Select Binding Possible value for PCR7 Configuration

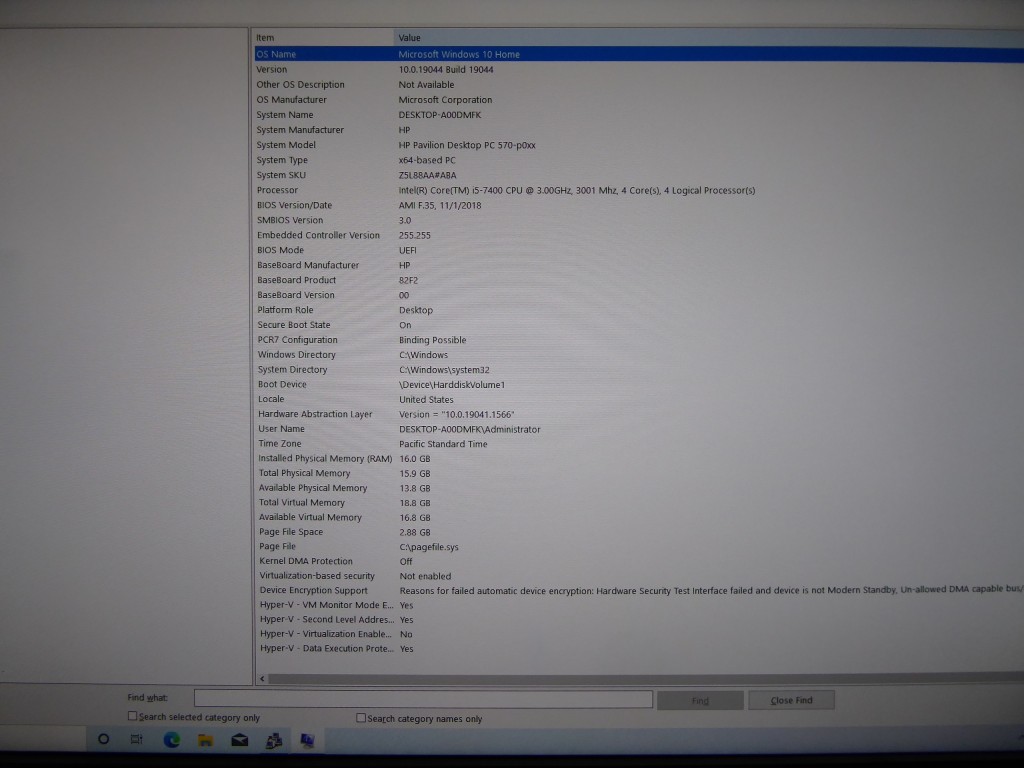click(x=432, y=340)
